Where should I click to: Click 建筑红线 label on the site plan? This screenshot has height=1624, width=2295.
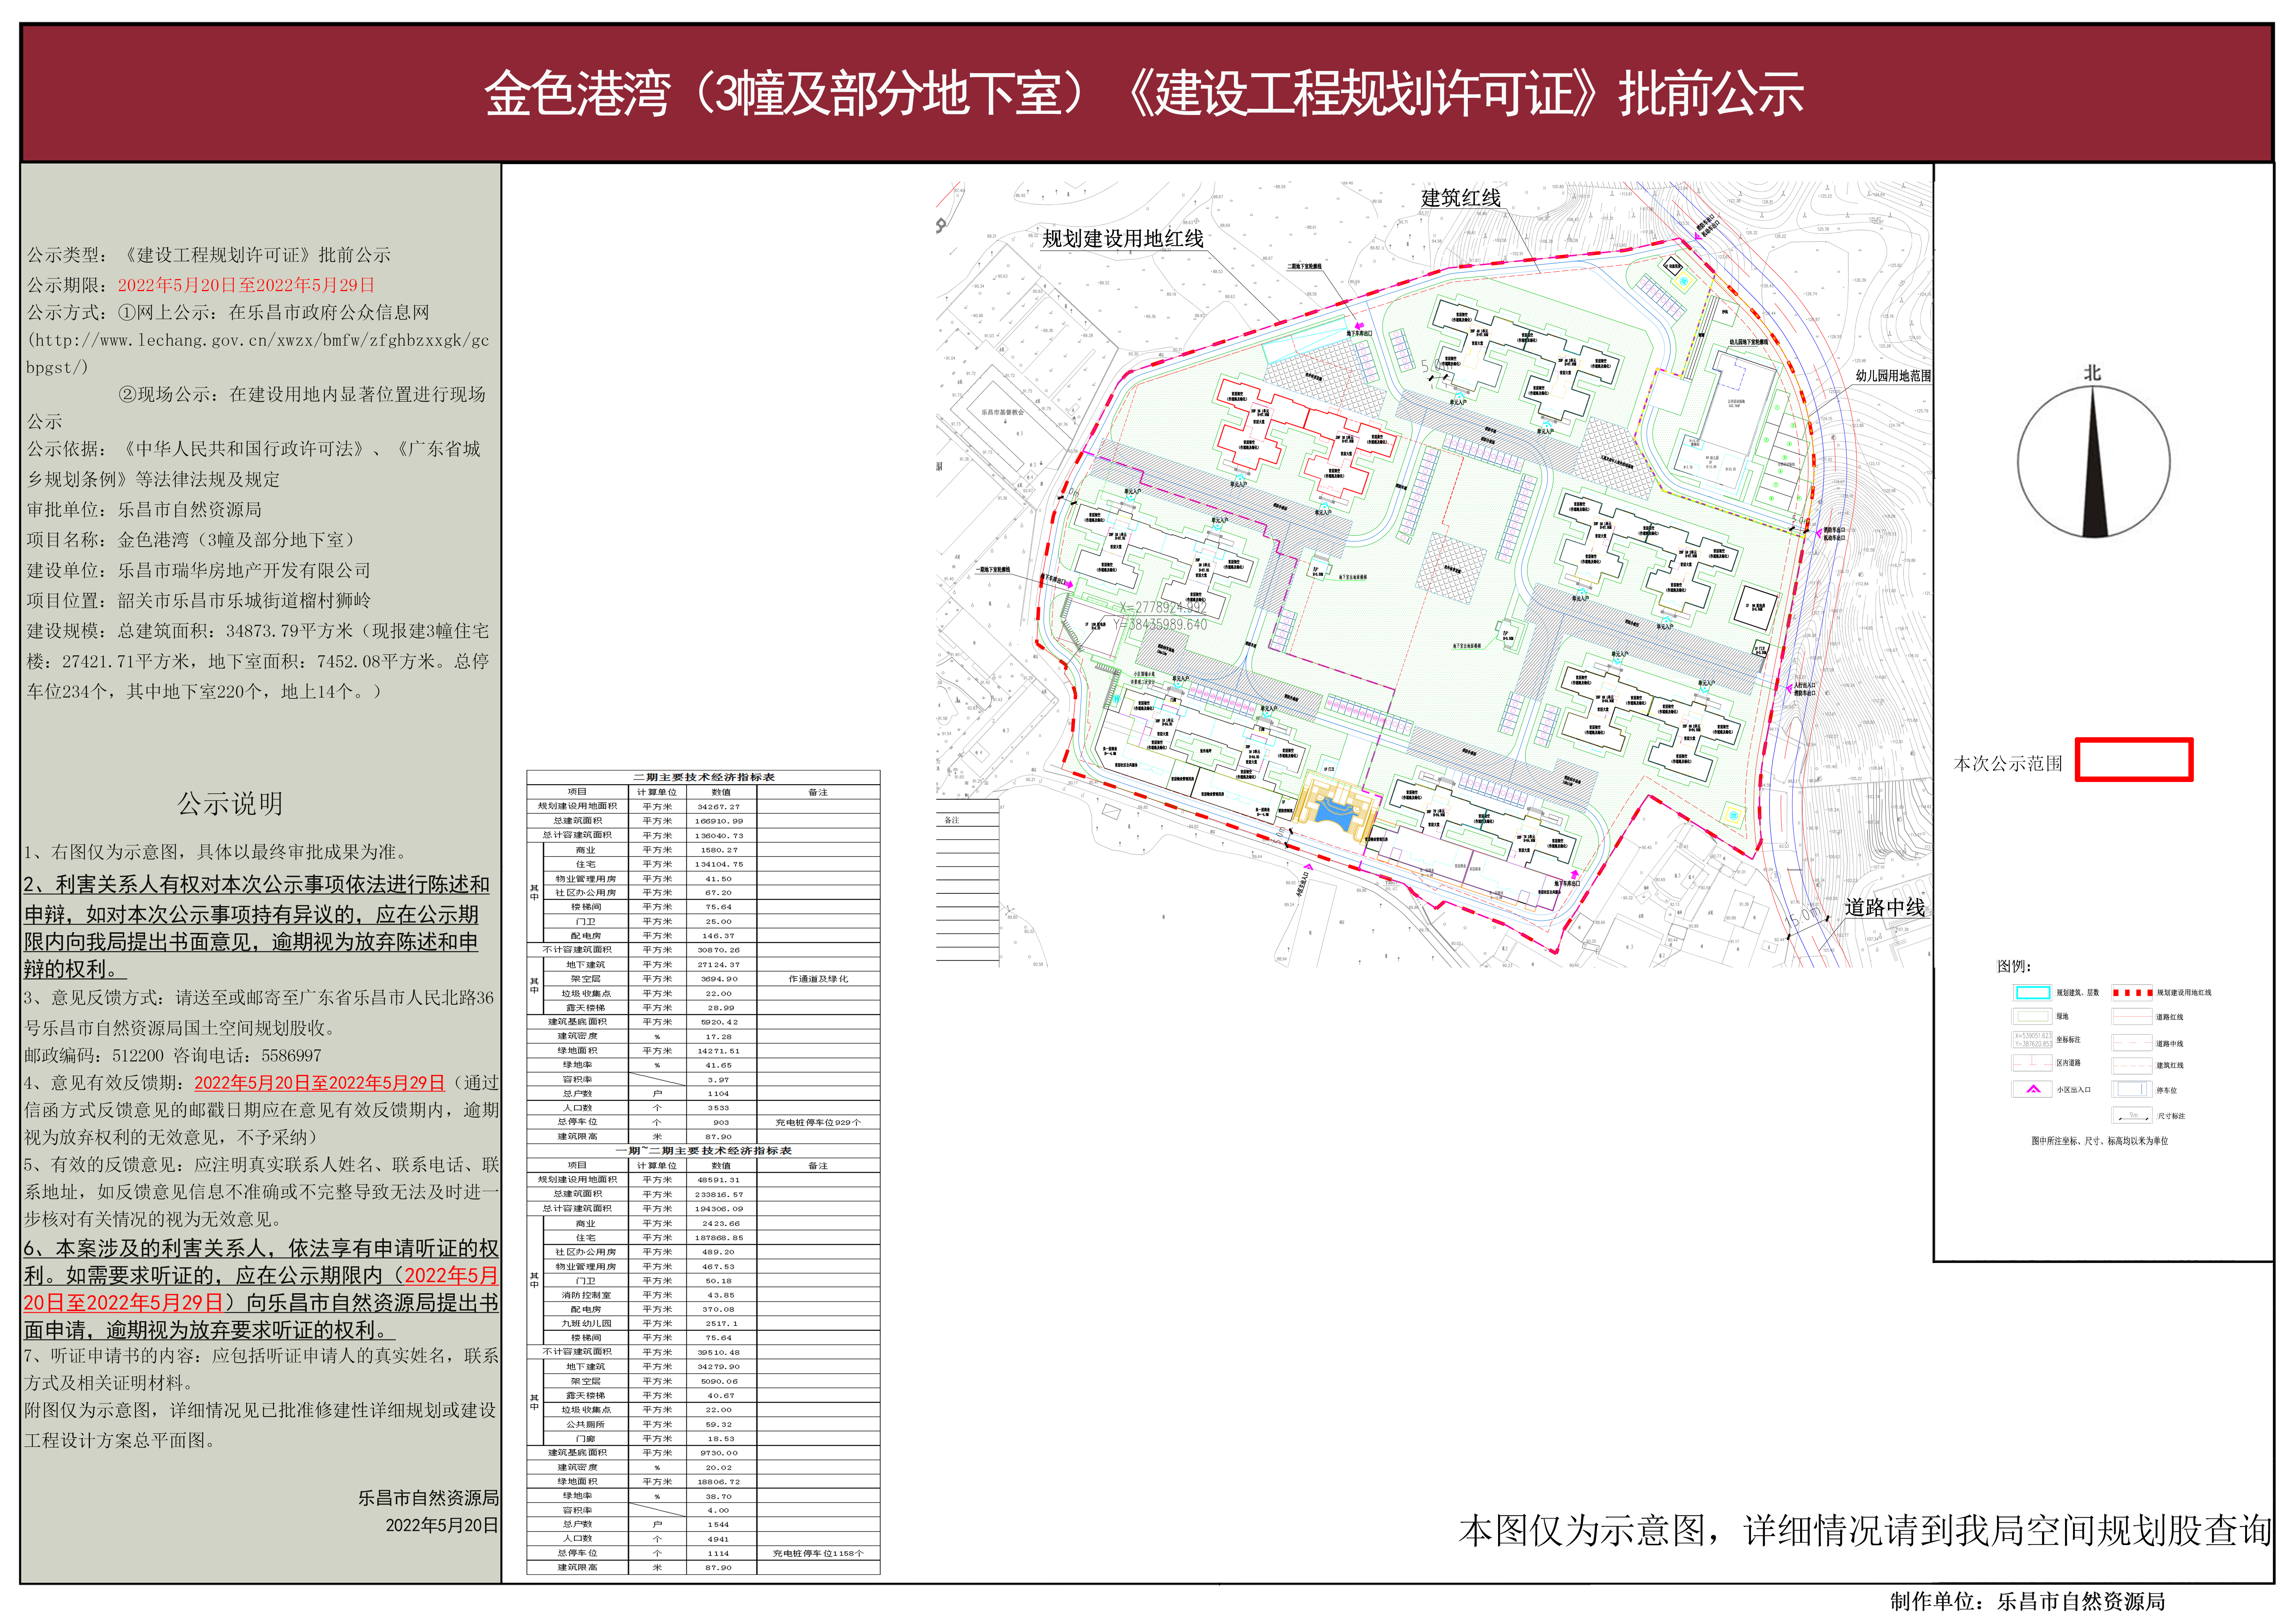click(x=1461, y=198)
